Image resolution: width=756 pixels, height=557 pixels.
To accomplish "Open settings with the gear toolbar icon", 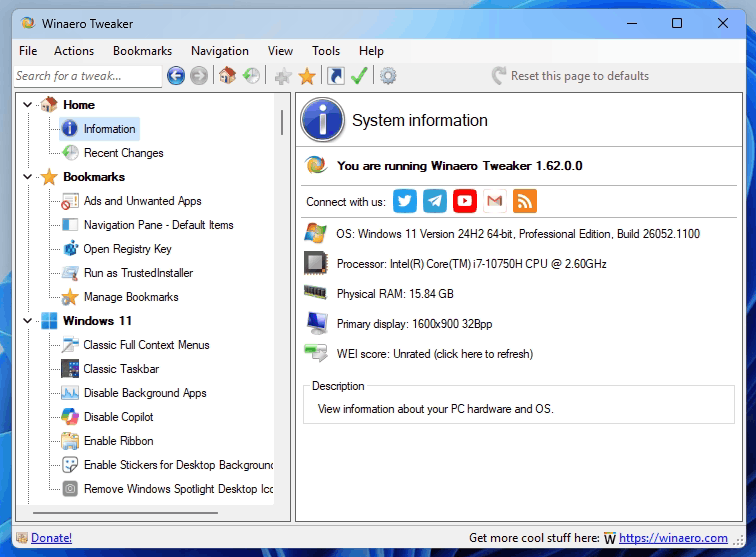I will click(388, 76).
